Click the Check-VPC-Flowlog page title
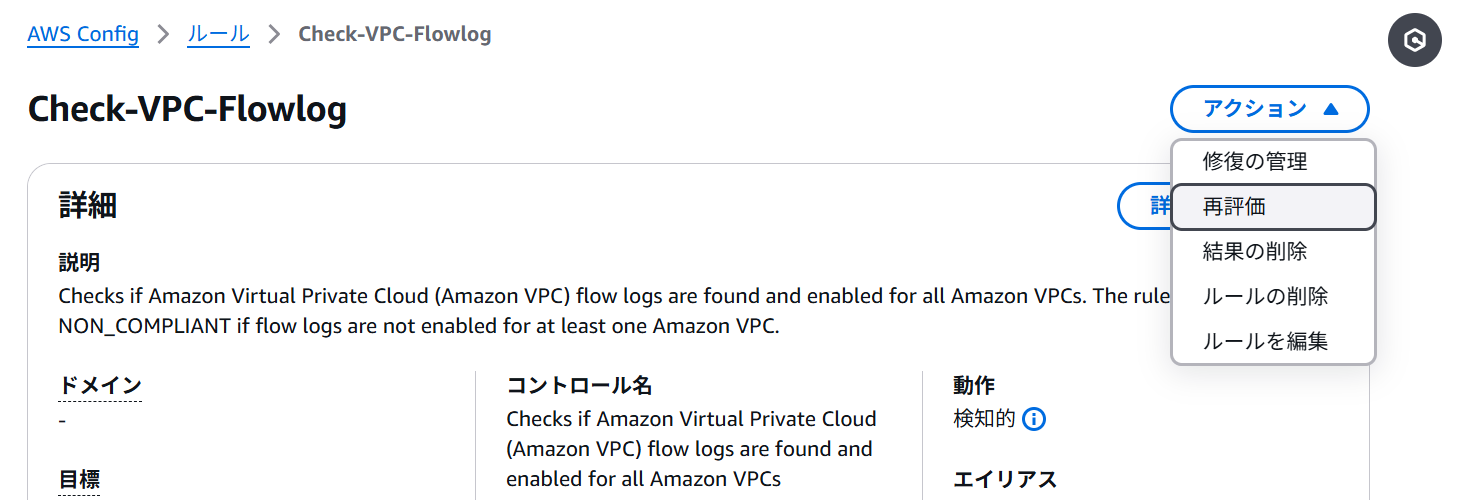The image size is (1463, 500). point(187,109)
